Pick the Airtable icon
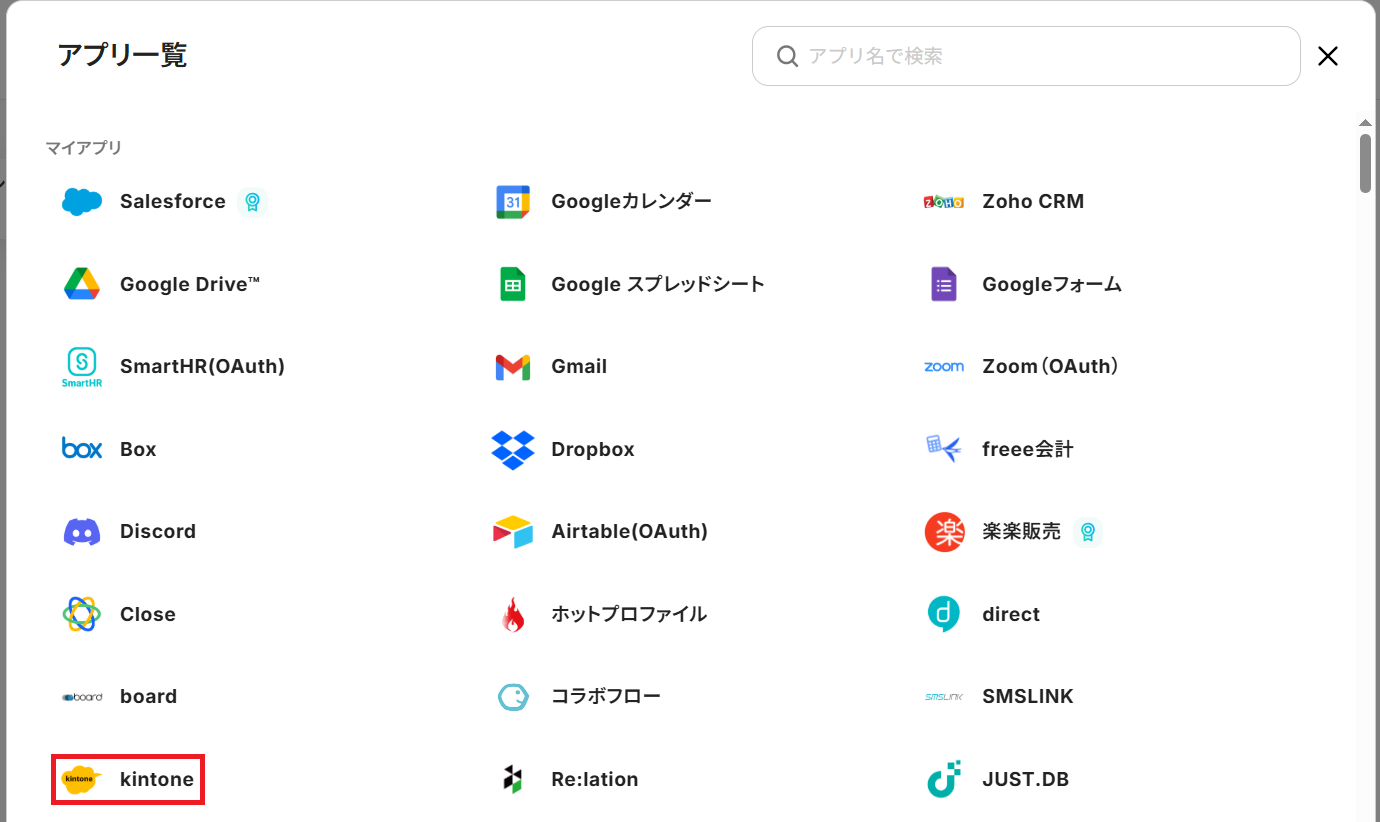Screen dimensions: 1380x822 pyautogui.click(x=513, y=532)
